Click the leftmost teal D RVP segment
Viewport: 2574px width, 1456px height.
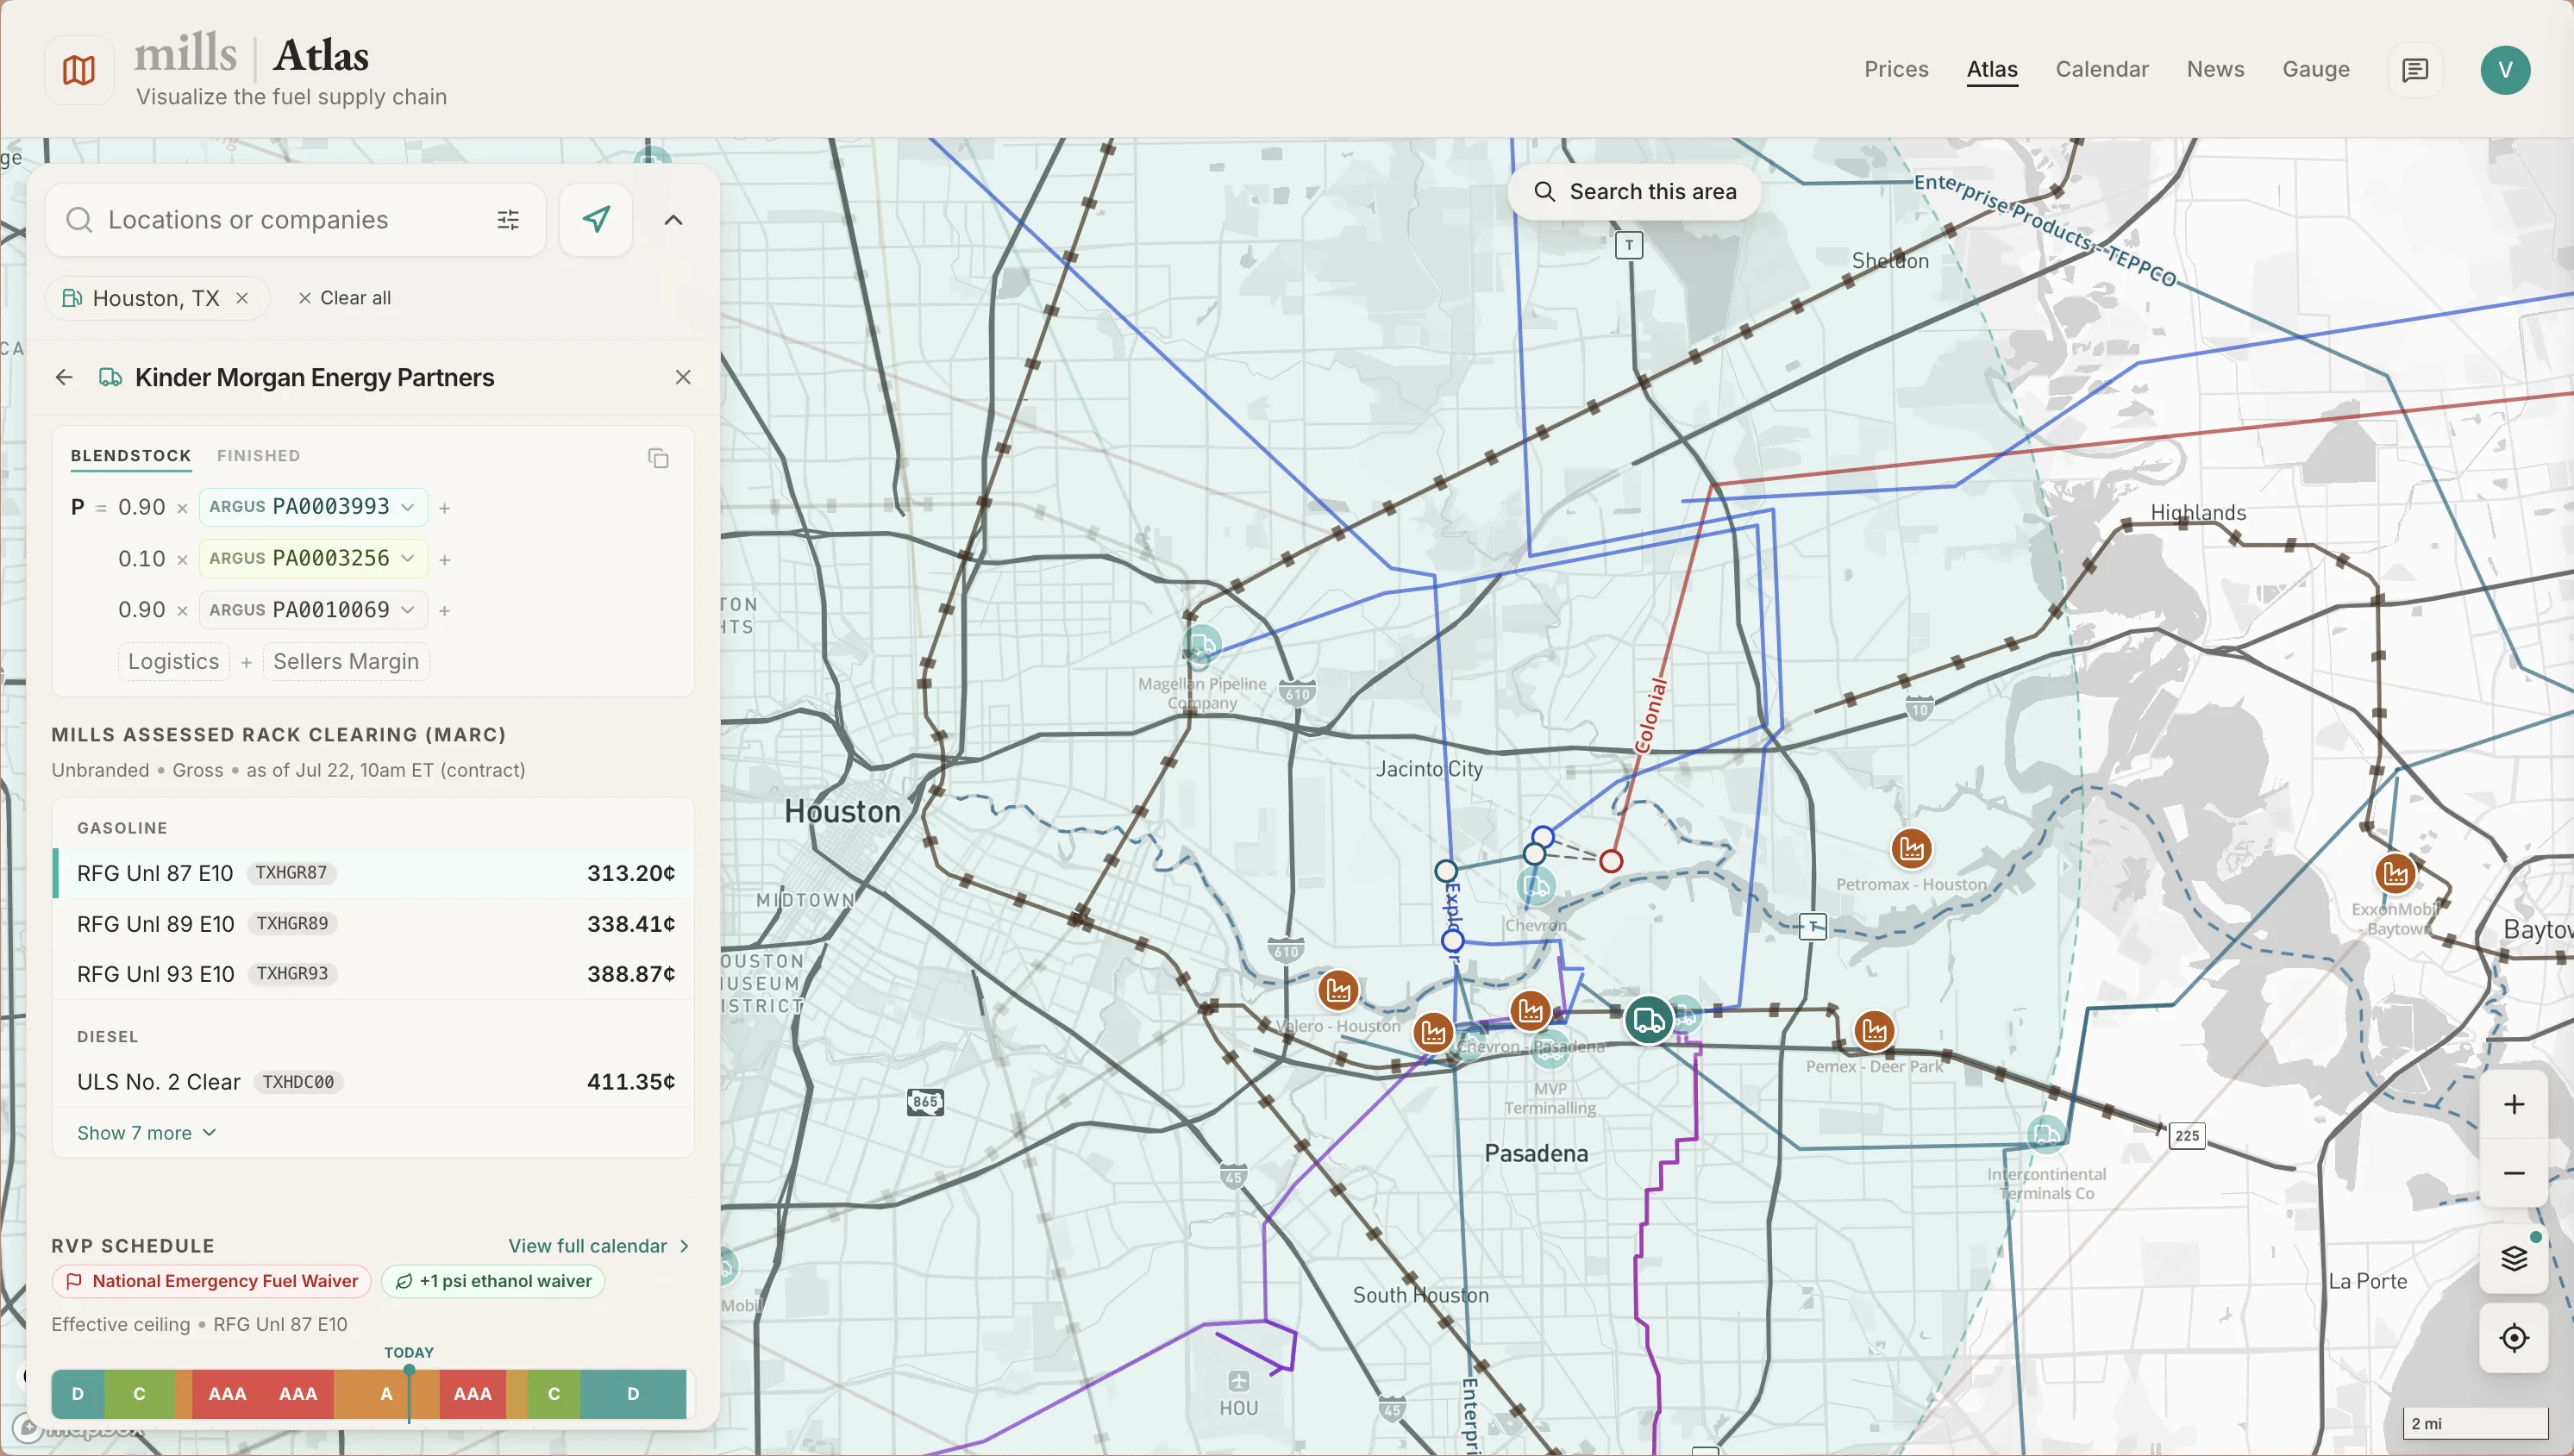(x=78, y=1394)
